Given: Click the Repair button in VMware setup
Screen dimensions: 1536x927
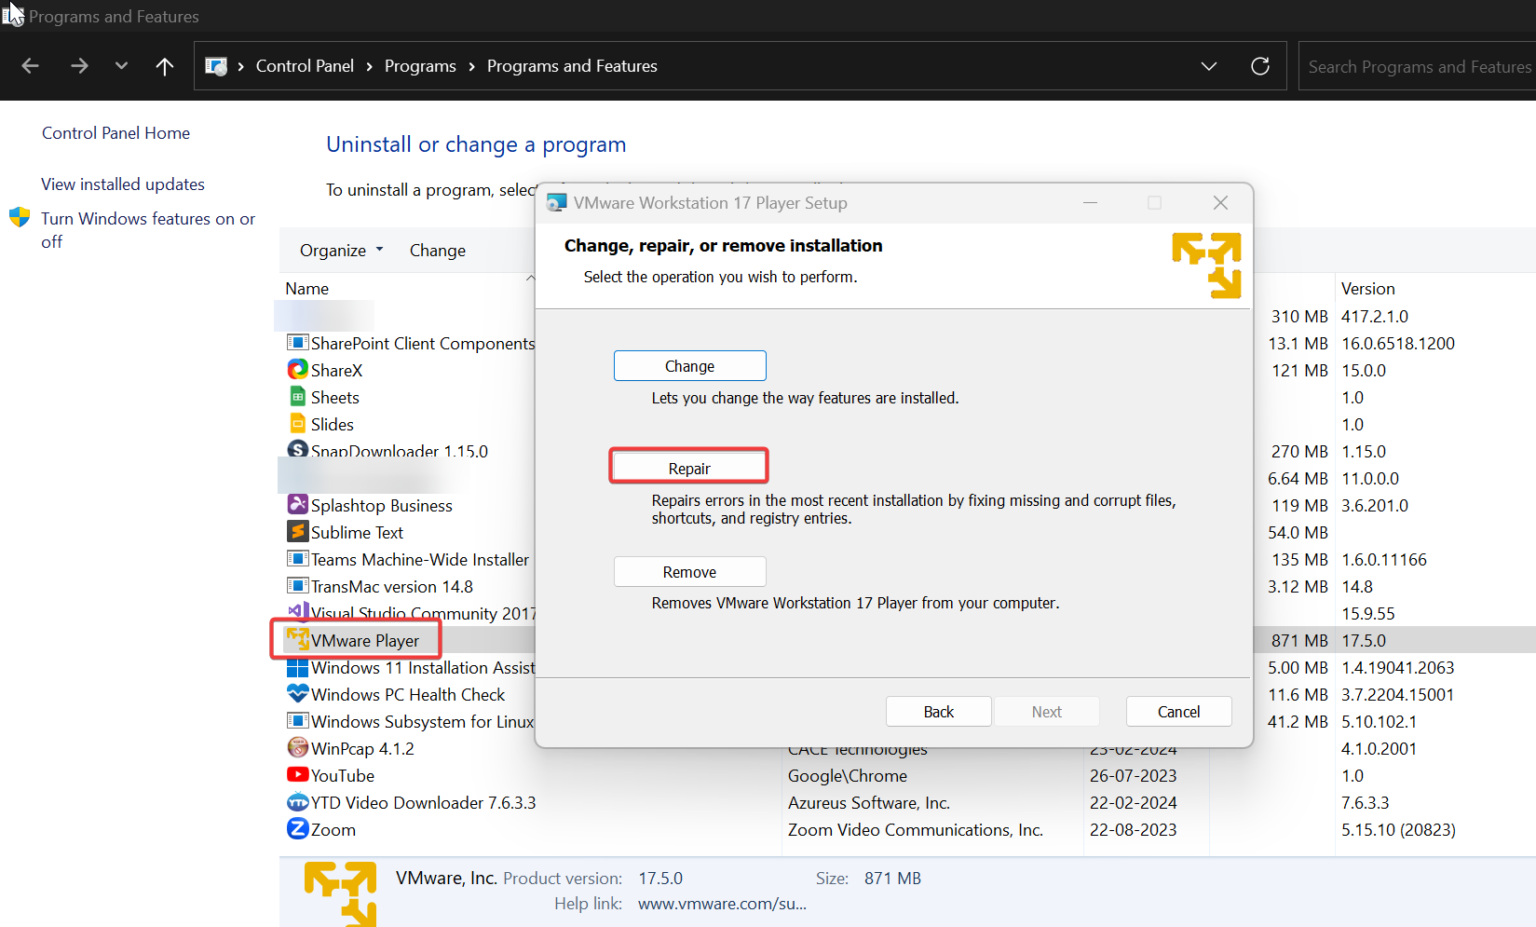Looking at the screenshot, I should (x=689, y=465).
